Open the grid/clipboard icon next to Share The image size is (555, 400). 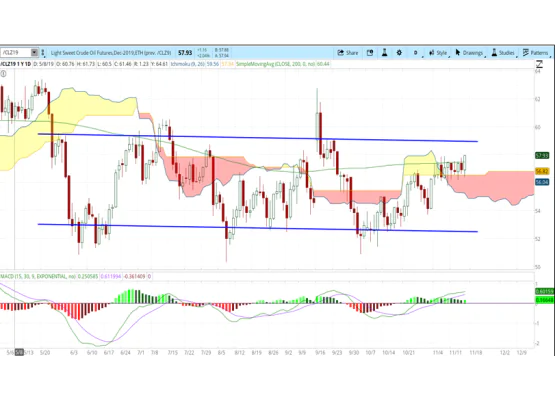click(370, 53)
